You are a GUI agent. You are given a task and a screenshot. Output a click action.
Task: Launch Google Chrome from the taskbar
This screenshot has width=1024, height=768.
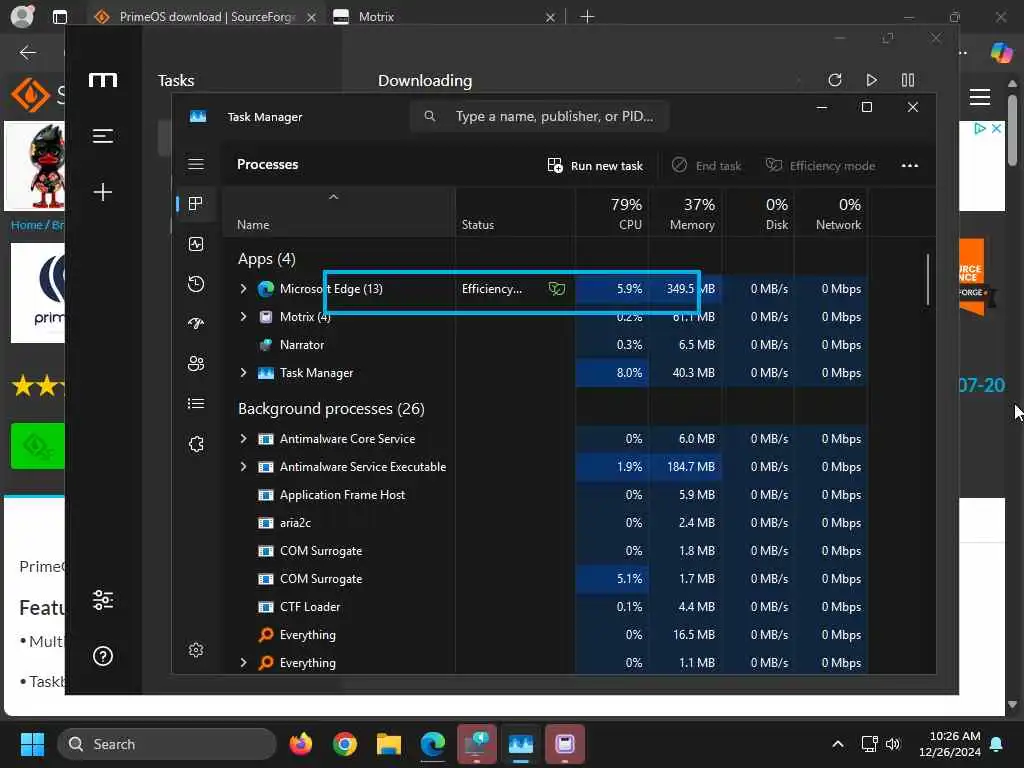[345, 744]
